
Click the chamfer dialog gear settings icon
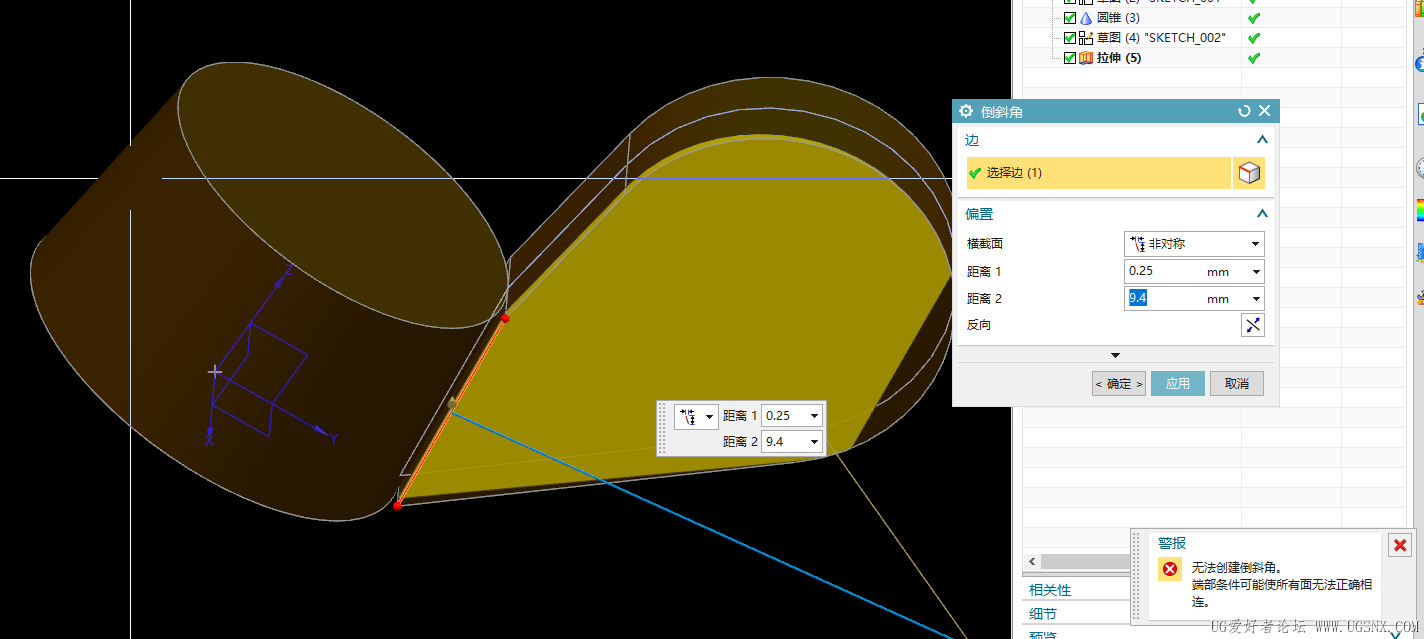click(x=966, y=111)
